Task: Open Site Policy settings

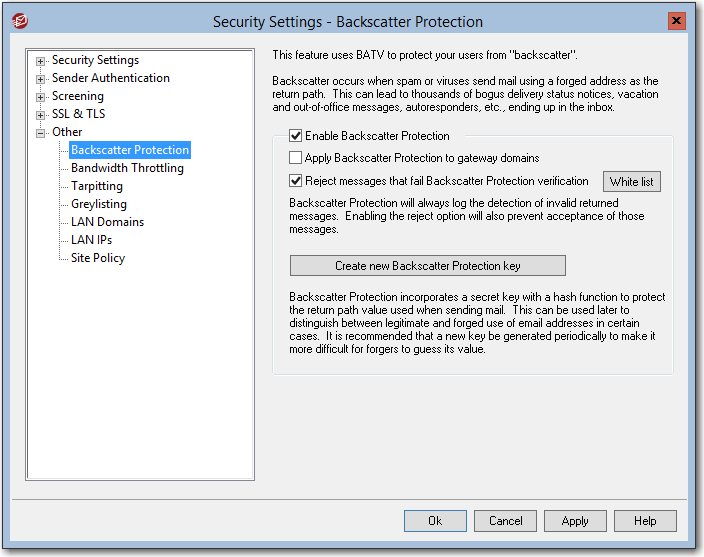Action: [98, 258]
